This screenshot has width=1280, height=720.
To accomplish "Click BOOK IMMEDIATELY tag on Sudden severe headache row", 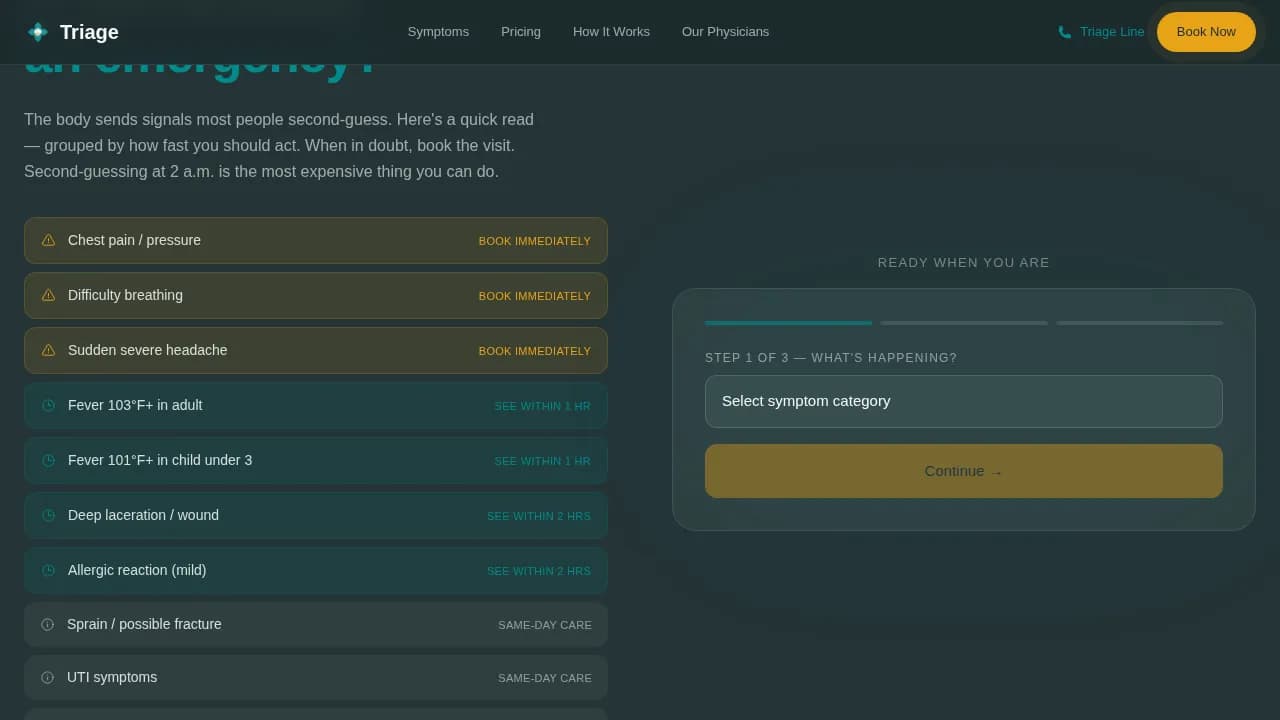I will tap(535, 351).
